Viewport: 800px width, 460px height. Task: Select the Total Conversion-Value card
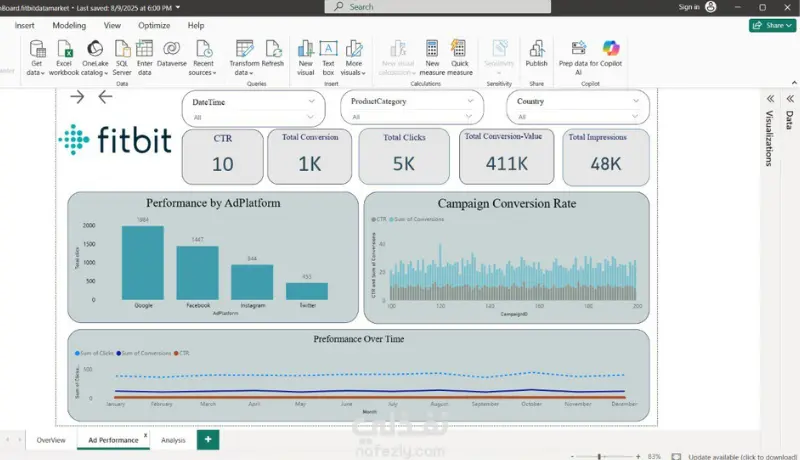click(x=507, y=157)
